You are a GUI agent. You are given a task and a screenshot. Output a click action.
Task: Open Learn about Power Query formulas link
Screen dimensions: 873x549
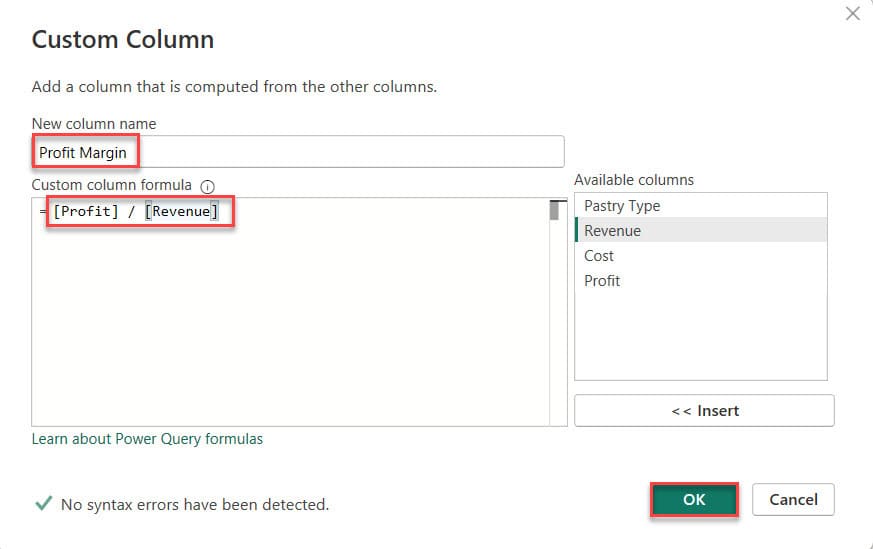[x=147, y=439]
